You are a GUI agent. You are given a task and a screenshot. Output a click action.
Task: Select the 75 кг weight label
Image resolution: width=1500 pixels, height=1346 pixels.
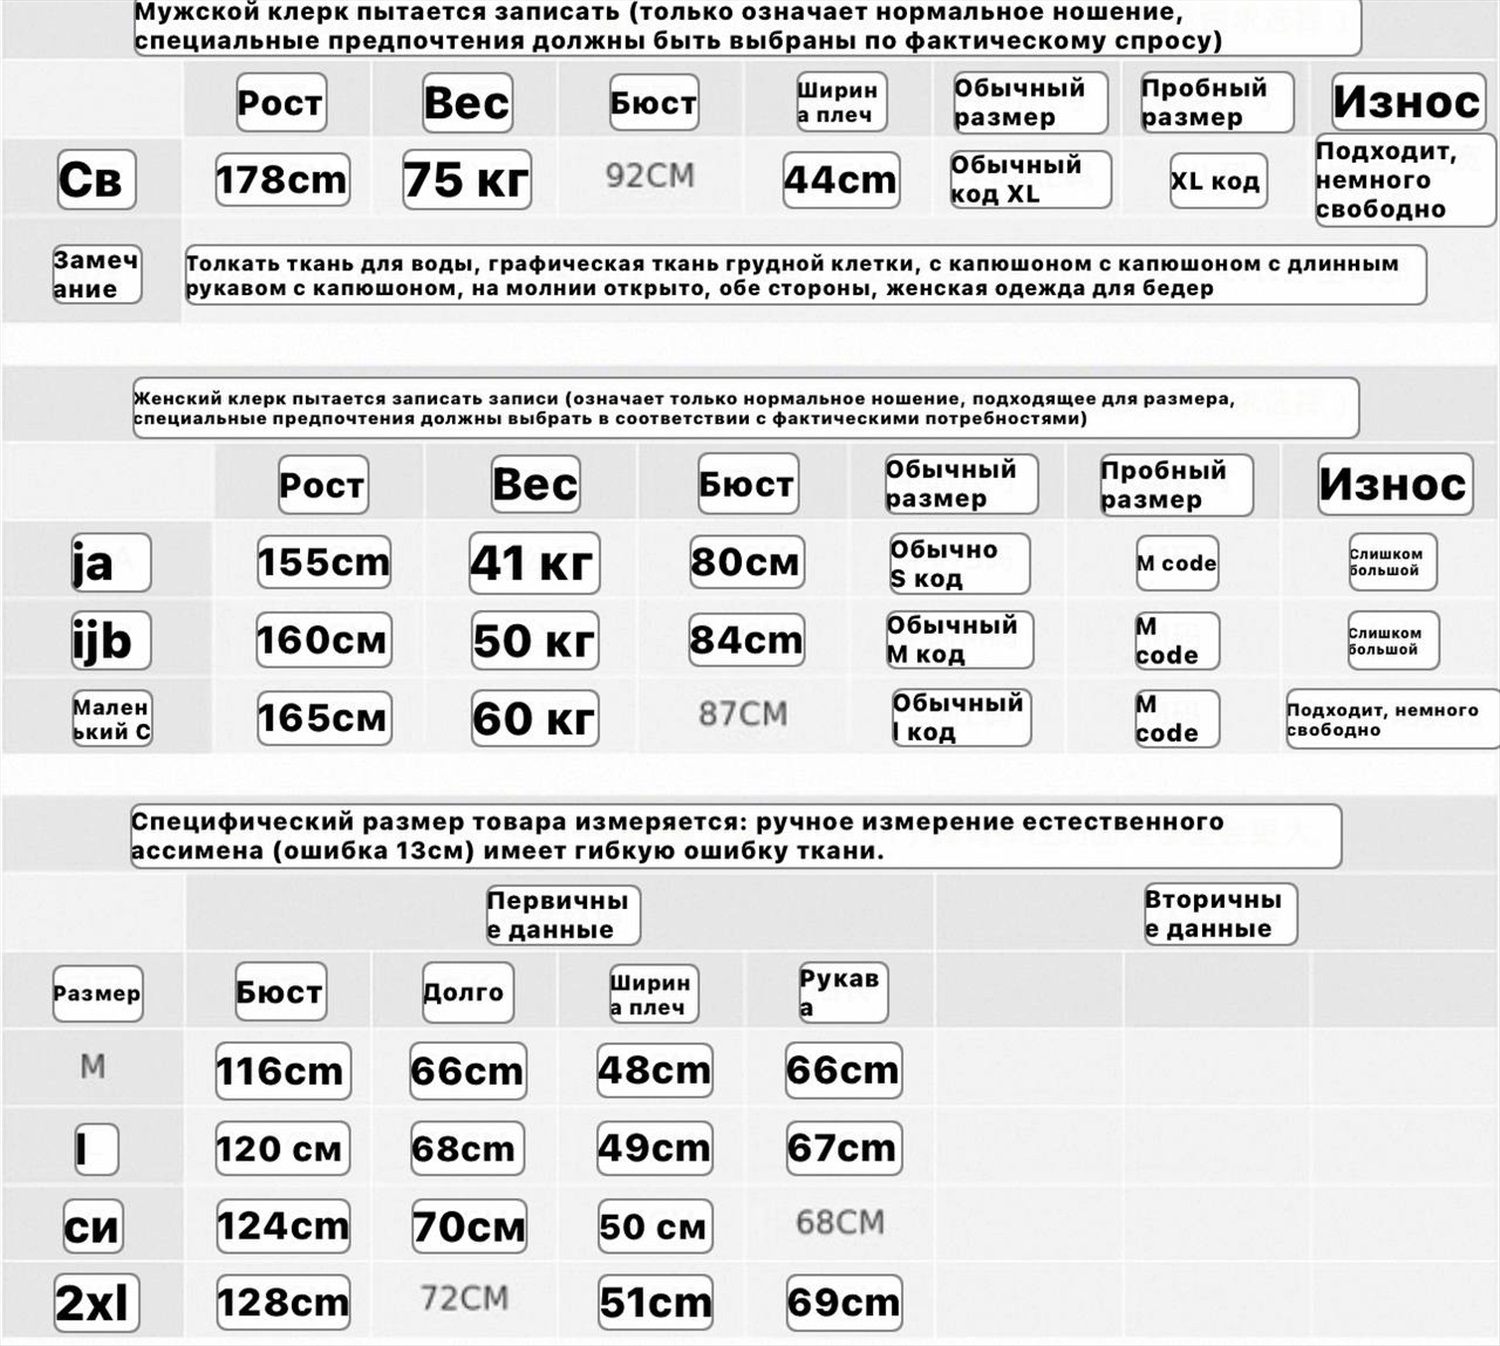click(466, 180)
